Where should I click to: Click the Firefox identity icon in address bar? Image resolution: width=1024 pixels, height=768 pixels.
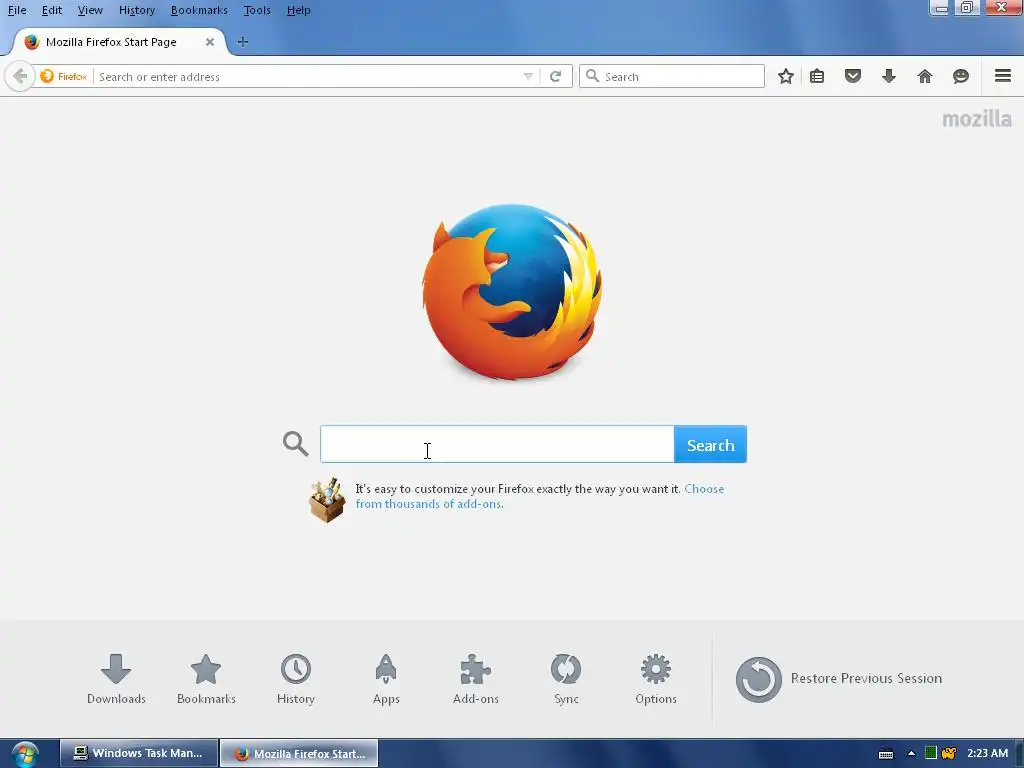tap(63, 76)
